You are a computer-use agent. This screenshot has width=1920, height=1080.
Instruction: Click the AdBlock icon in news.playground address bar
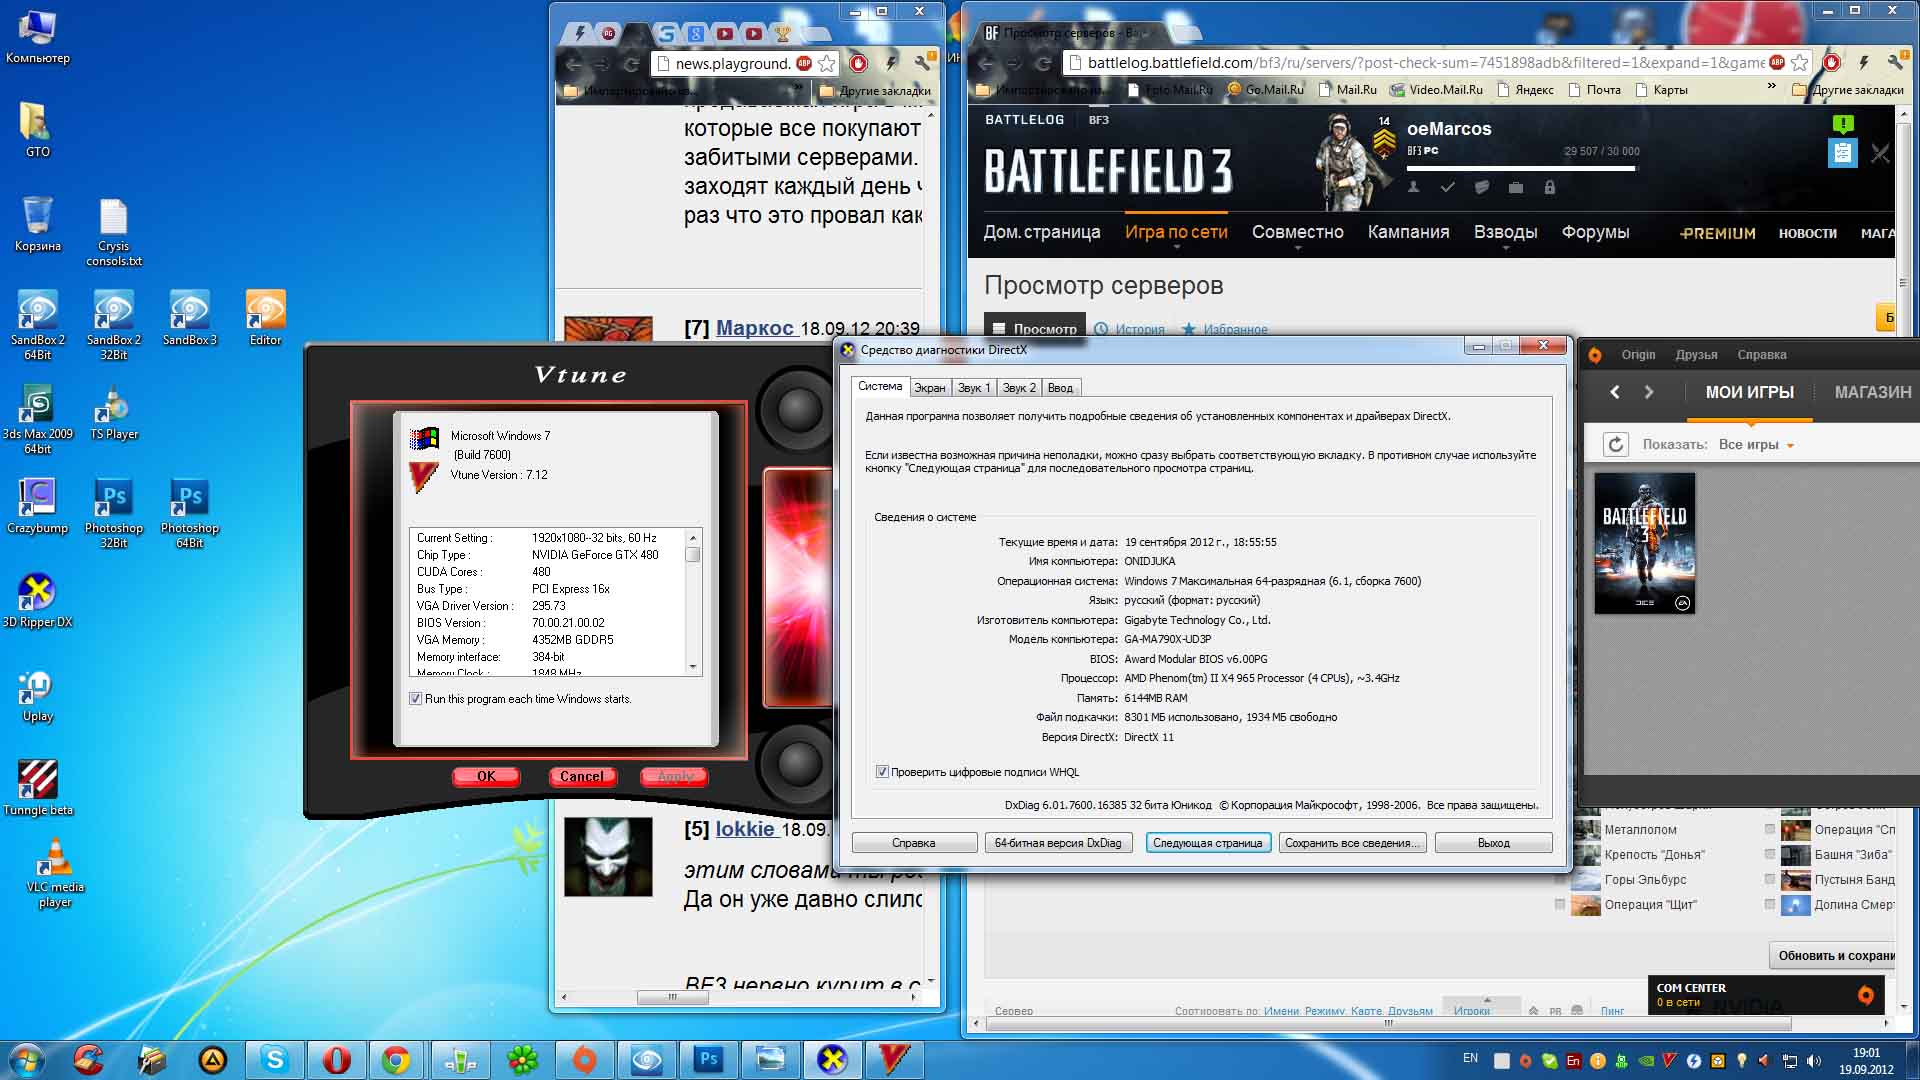click(804, 63)
